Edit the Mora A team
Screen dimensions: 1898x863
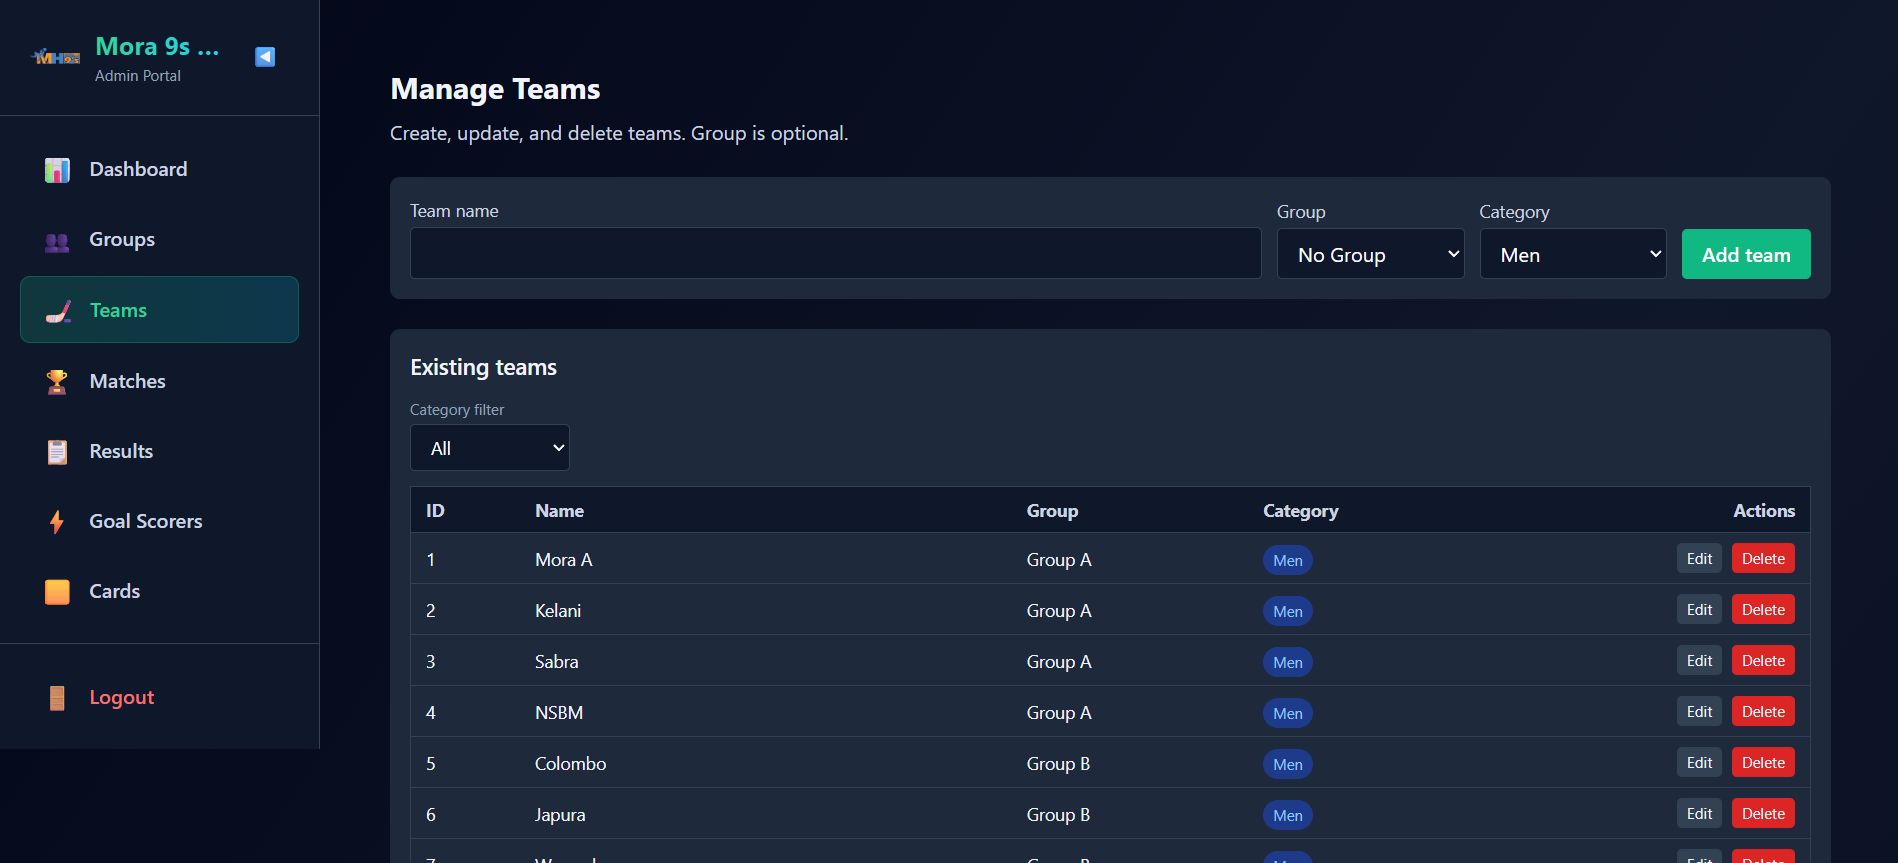click(1699, 559)
